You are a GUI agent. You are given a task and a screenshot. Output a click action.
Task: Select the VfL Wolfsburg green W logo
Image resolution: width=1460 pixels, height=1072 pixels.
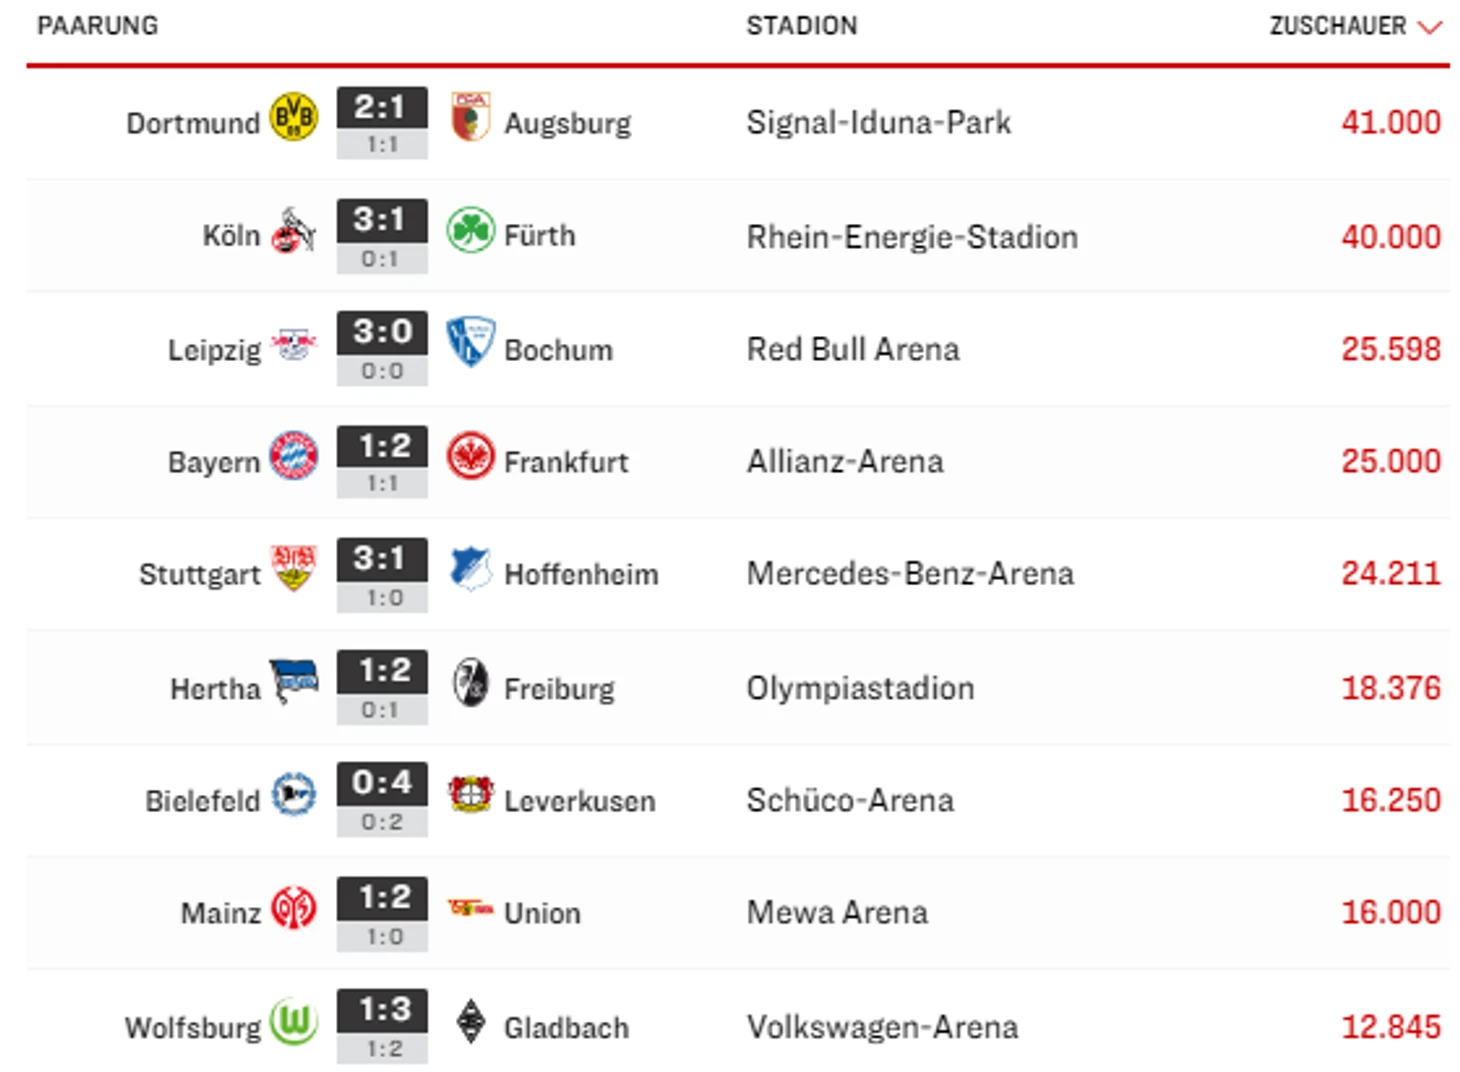tap(293, 1022)
